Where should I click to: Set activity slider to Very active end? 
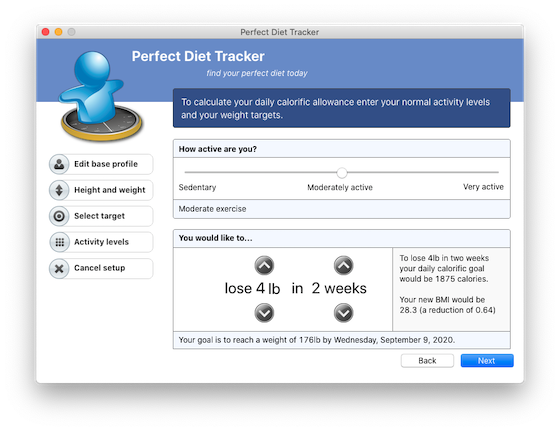coord(498,172)
